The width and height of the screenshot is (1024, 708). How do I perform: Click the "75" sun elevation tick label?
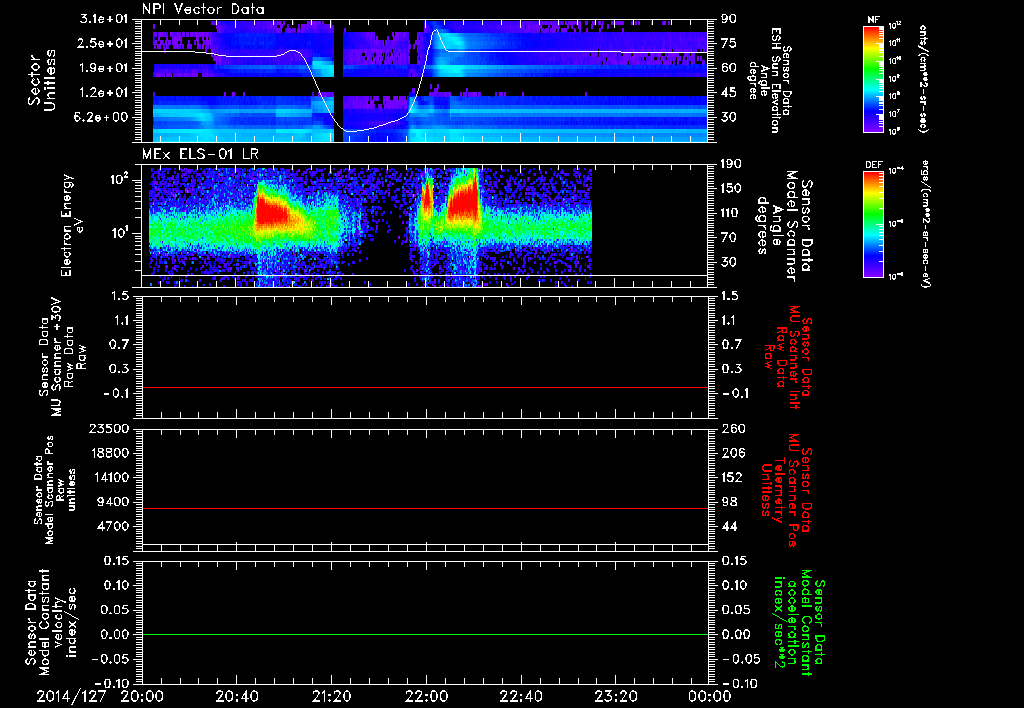728,43
